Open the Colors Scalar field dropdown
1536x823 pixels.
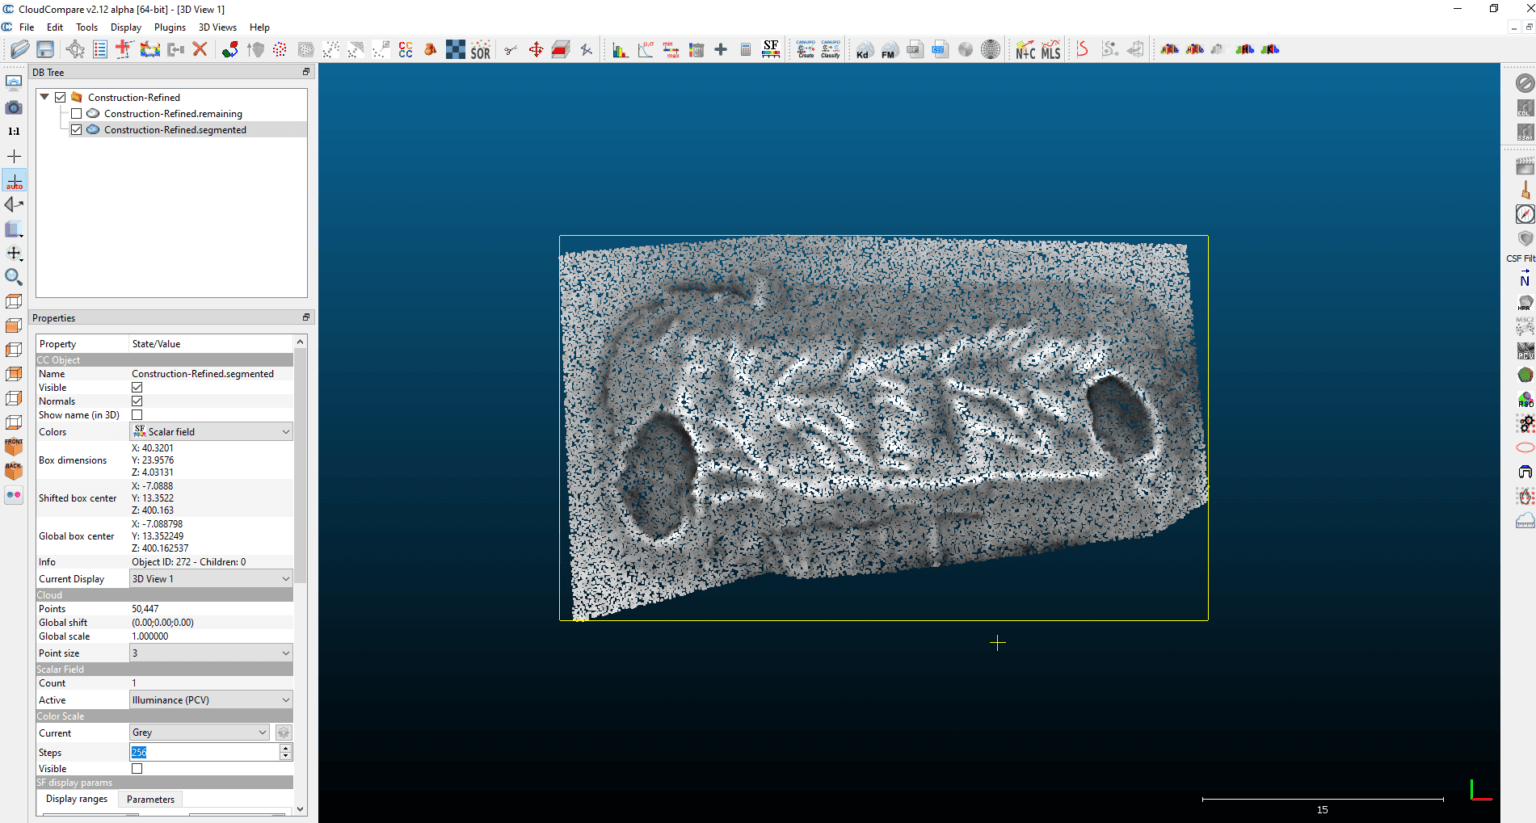(x=211, y=432)
